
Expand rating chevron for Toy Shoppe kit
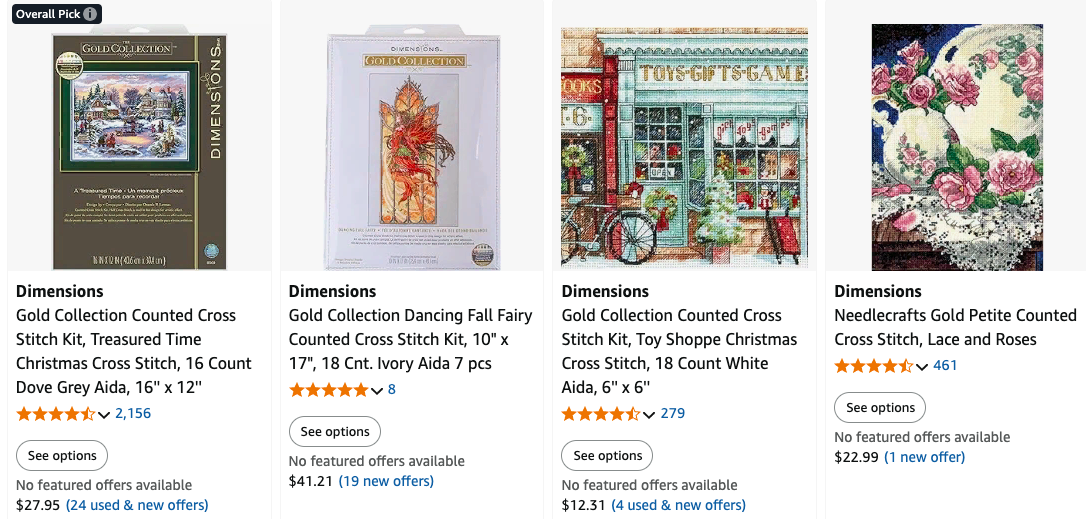(x=649, y=414)
